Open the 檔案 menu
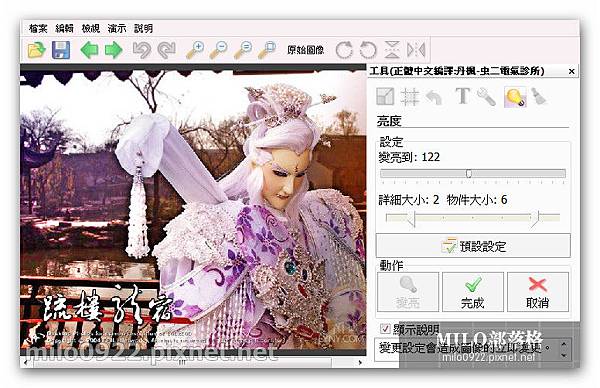Viewport: 600px width, 388px height. pos(38,29)
